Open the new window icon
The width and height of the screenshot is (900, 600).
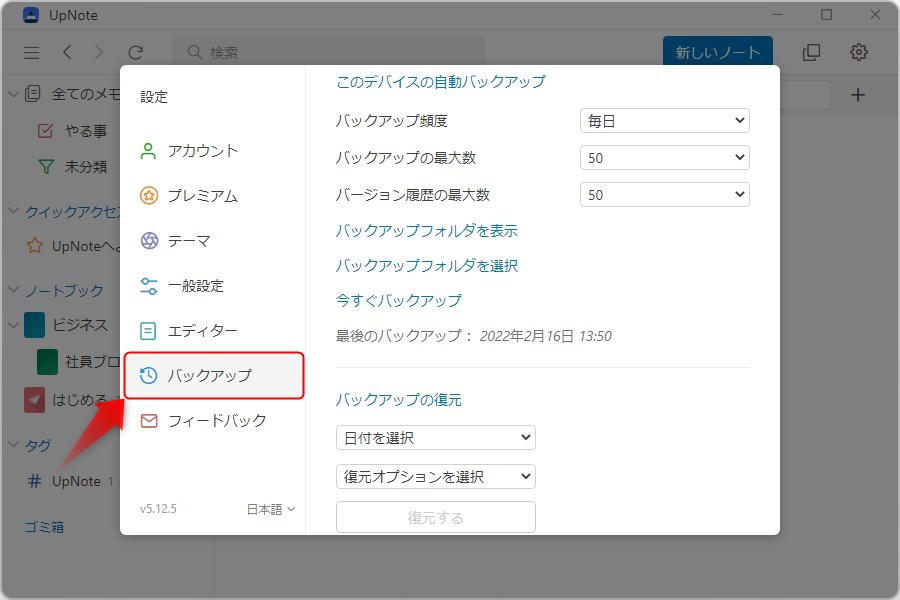click(811, 52)
